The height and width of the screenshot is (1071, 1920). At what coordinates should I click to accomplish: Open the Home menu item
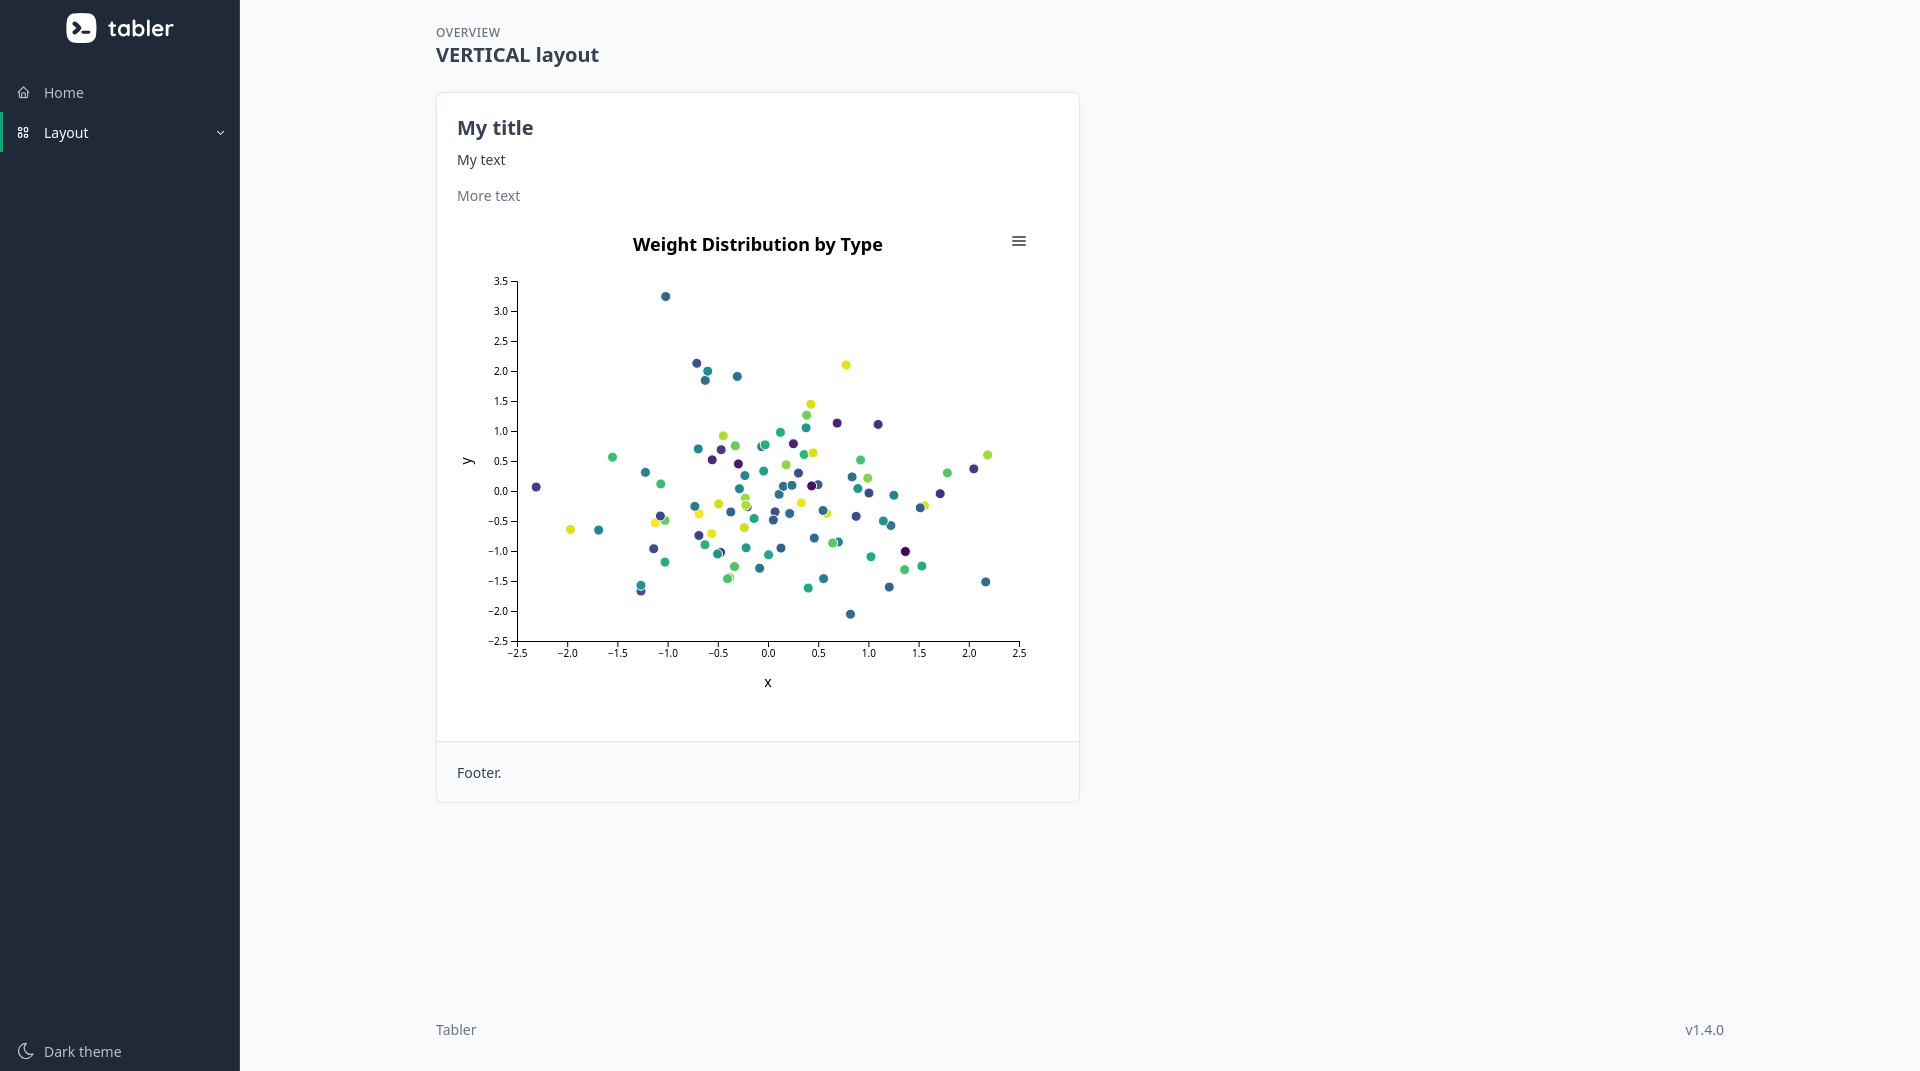click(64, 93)
